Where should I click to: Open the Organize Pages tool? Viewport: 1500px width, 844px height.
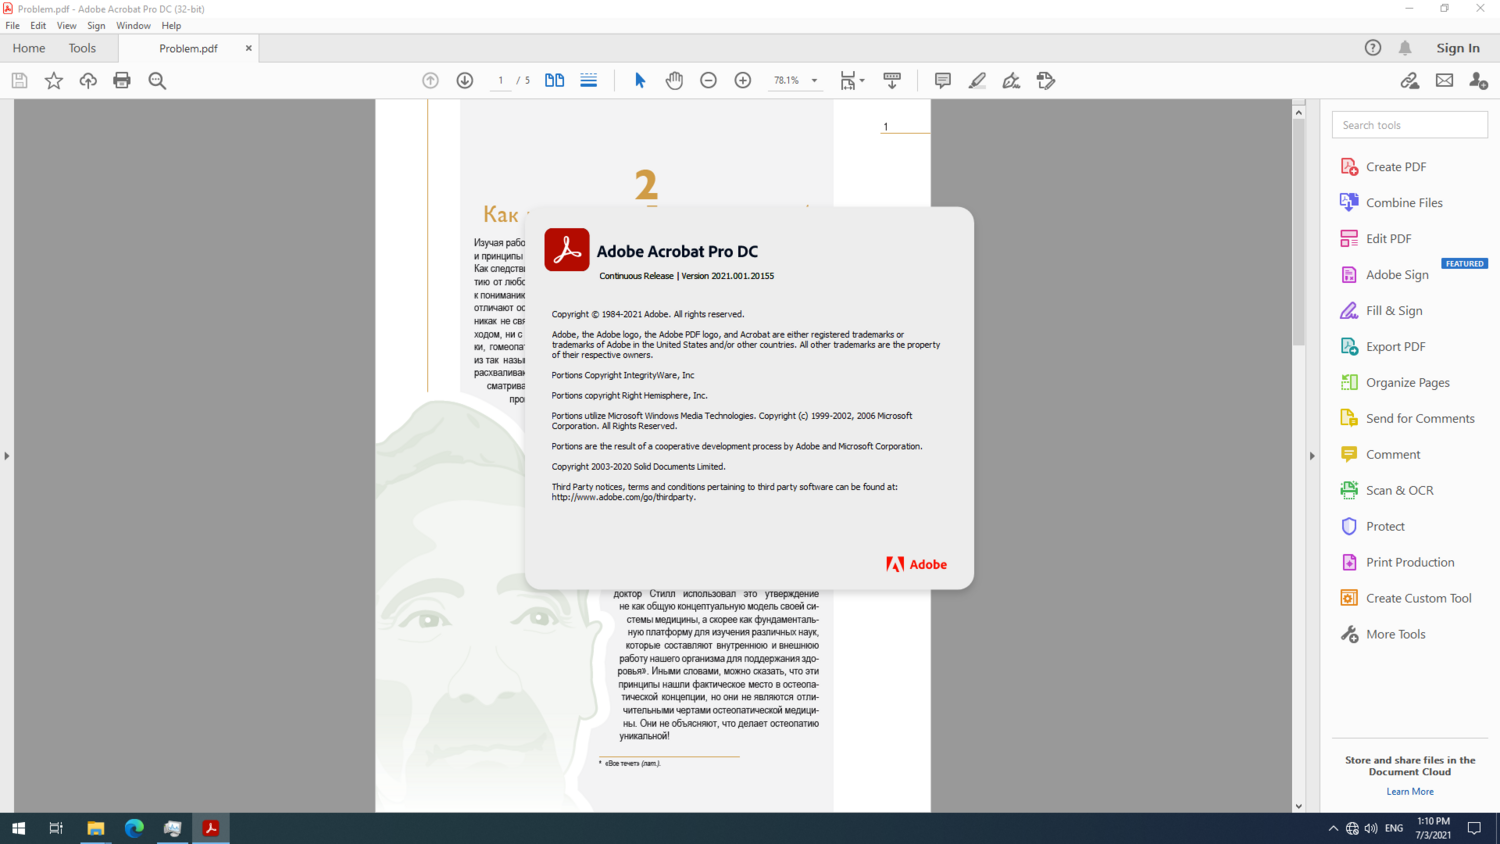1410,383
